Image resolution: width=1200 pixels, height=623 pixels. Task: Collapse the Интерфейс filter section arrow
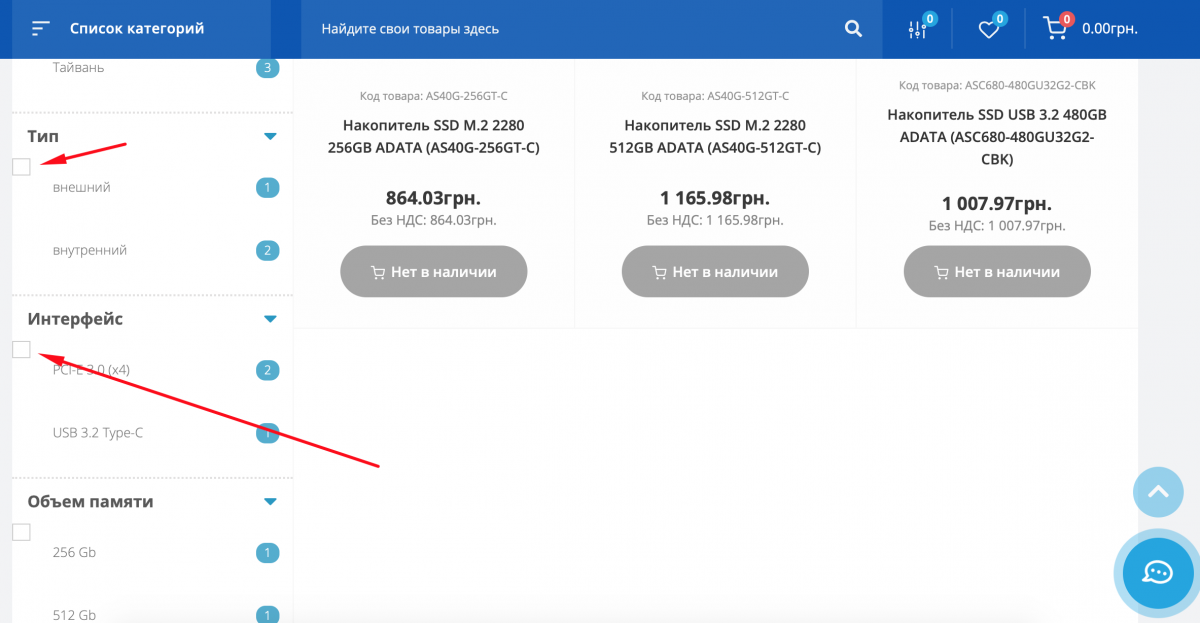pos(270,319)
